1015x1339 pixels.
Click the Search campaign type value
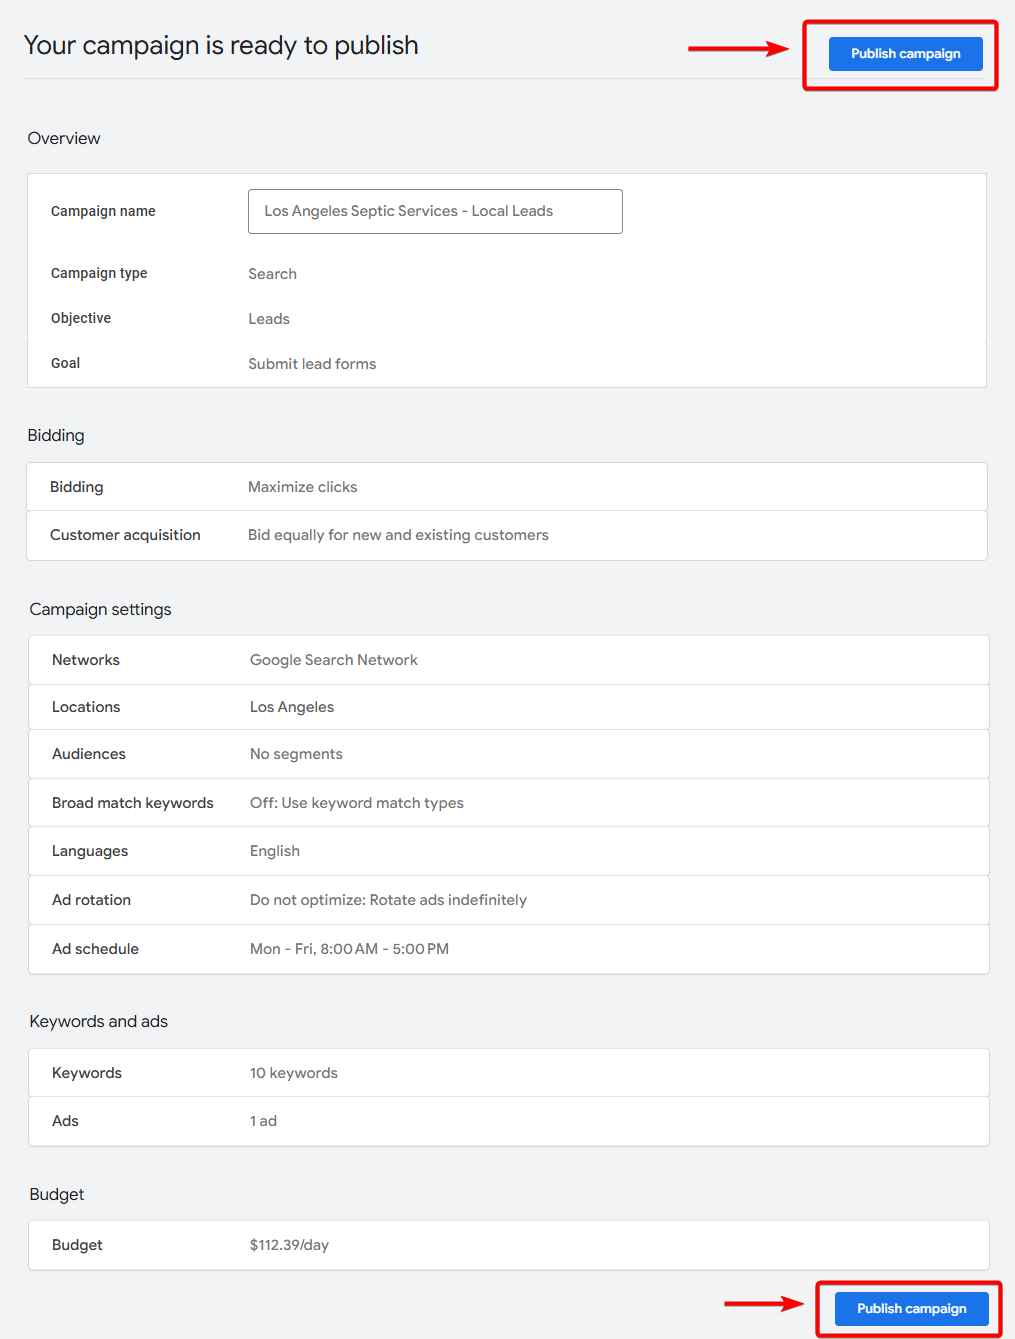[272, 274]
